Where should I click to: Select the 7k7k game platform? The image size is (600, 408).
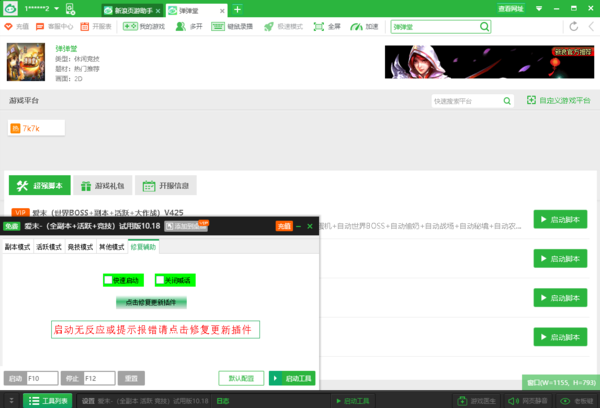pyautogui.click(x=36, y=128)
